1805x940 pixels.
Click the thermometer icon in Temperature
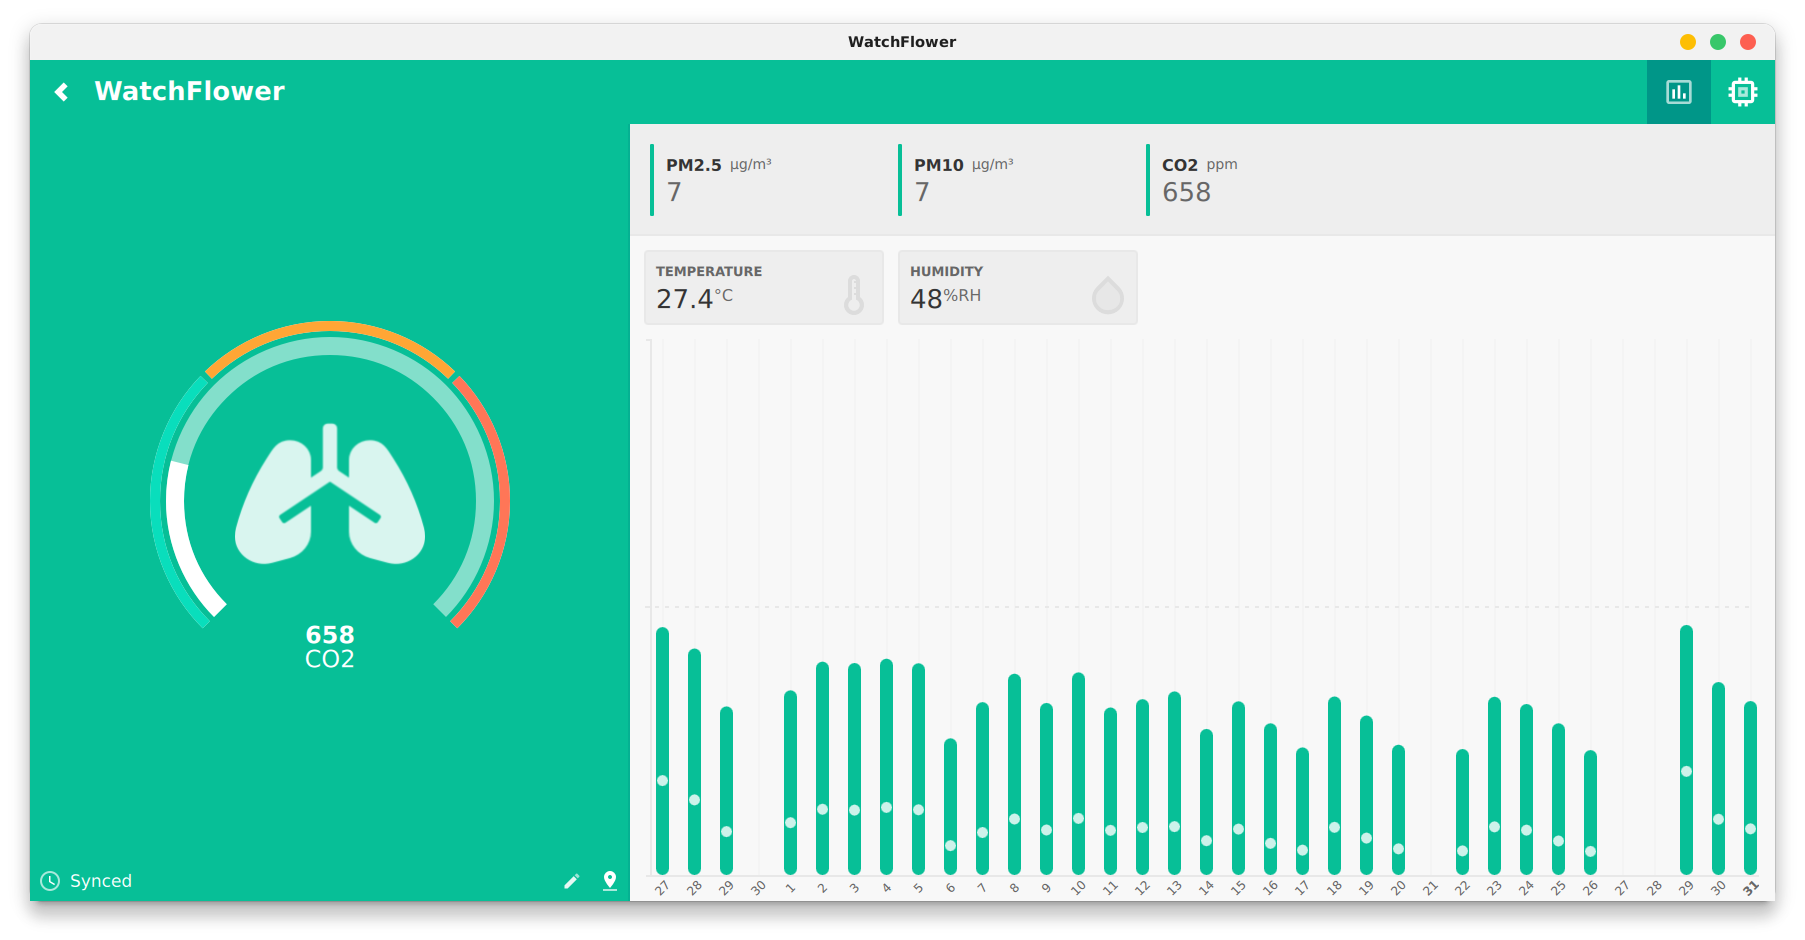854,295
